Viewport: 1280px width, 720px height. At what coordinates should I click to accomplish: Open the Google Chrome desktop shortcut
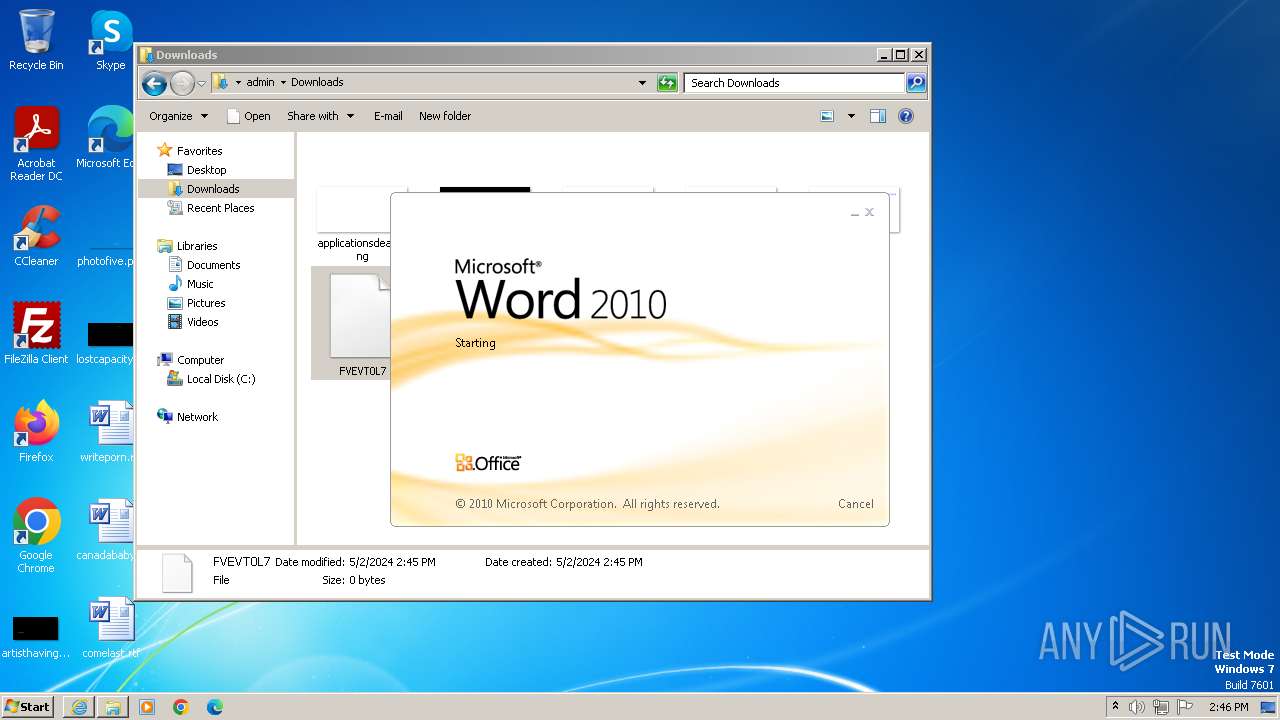(x=36, y=536)
